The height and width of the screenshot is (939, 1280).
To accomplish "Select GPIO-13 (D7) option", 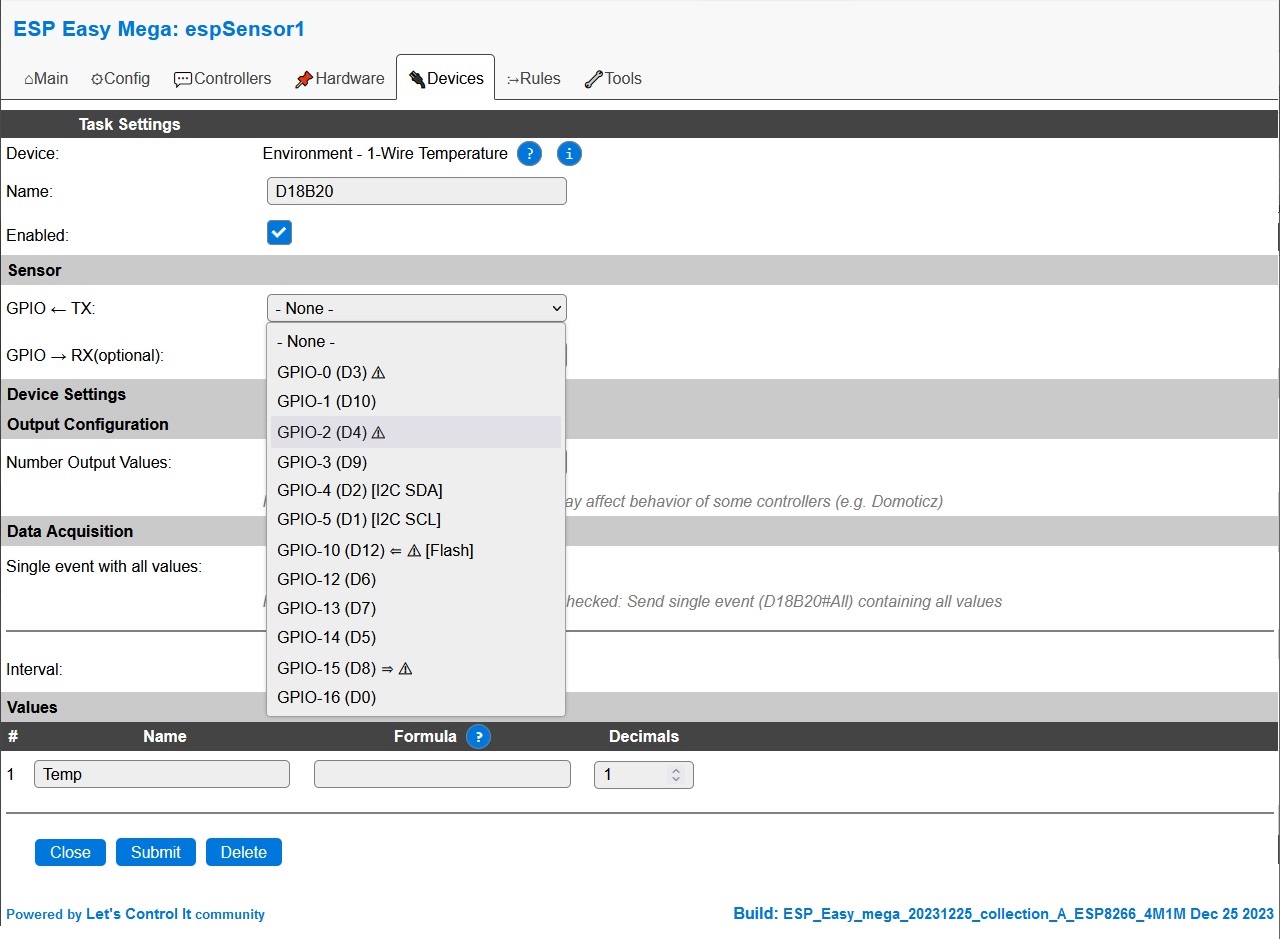I will pos(416,608).
